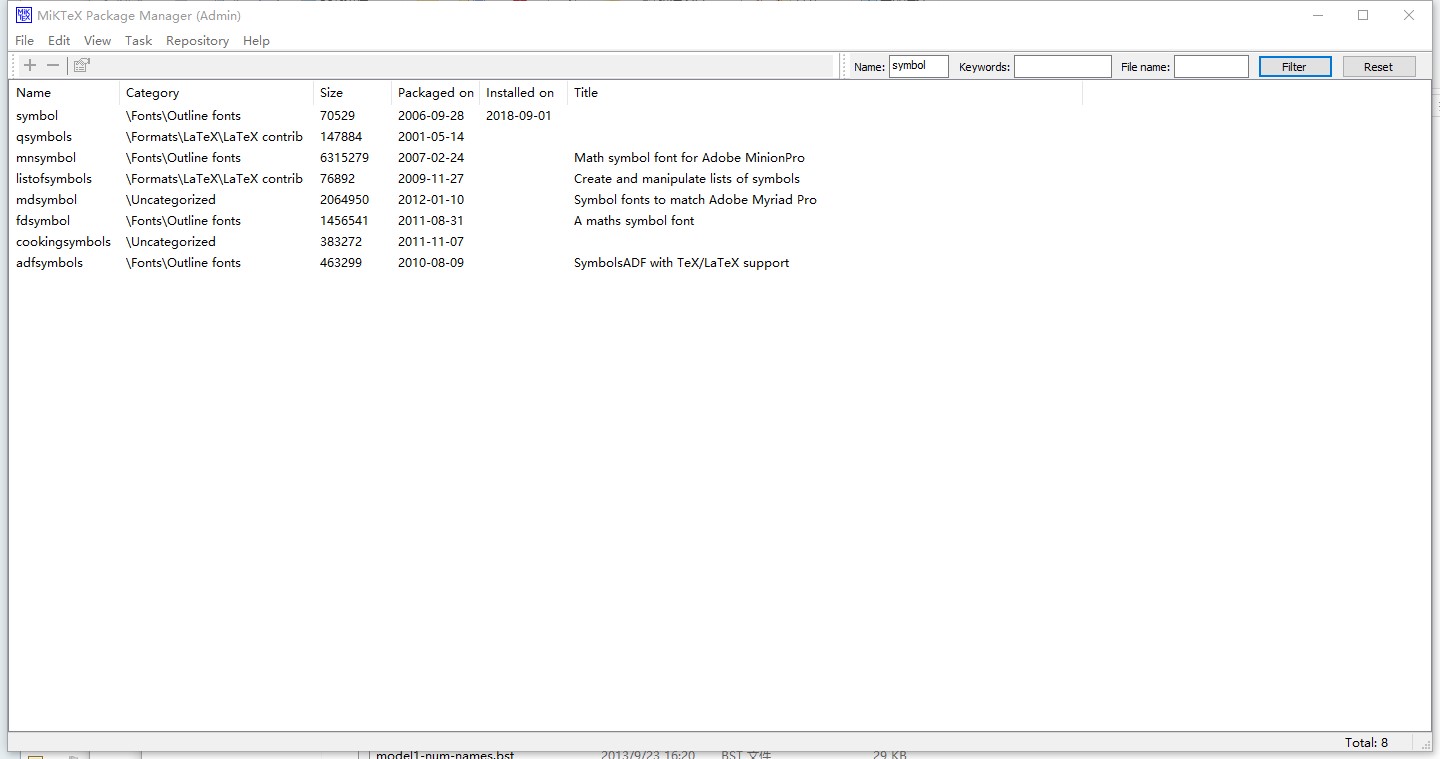
Task: Sort by Packaged on column header
Action: pos(435,93)
